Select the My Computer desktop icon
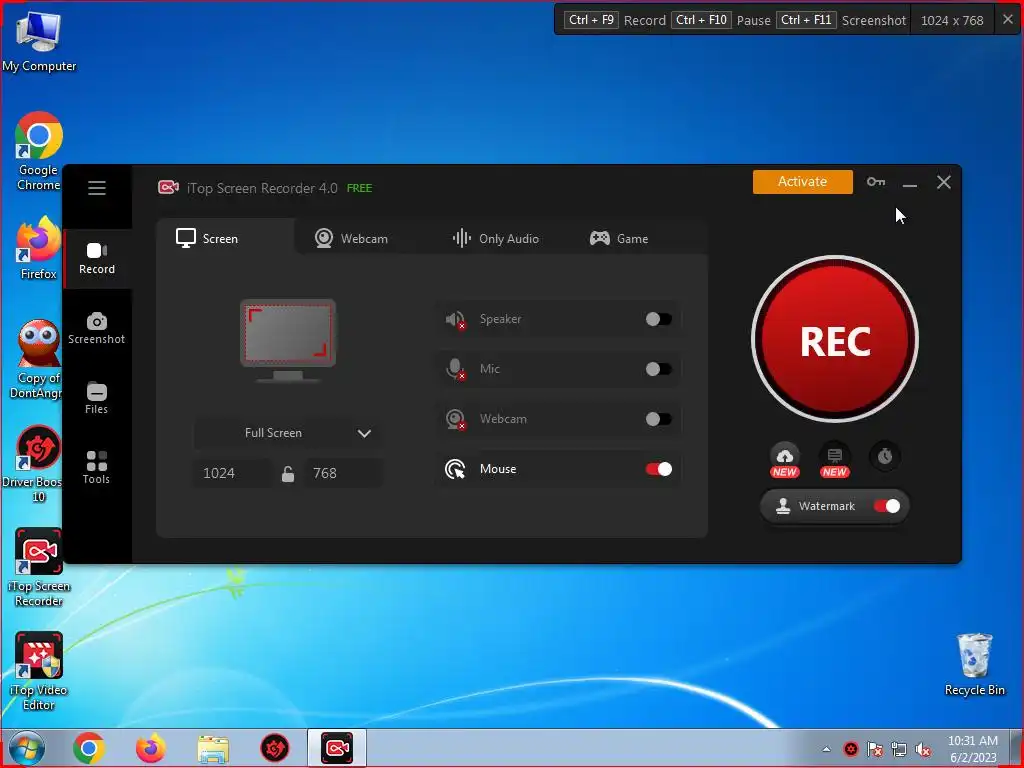 click(39, 42)
